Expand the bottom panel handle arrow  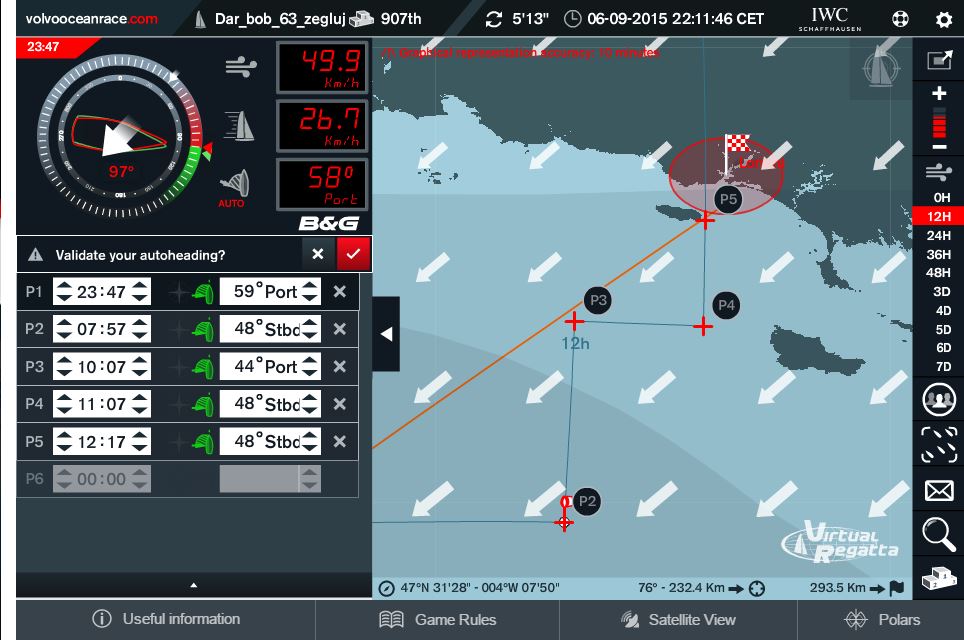tap(193, 585)
